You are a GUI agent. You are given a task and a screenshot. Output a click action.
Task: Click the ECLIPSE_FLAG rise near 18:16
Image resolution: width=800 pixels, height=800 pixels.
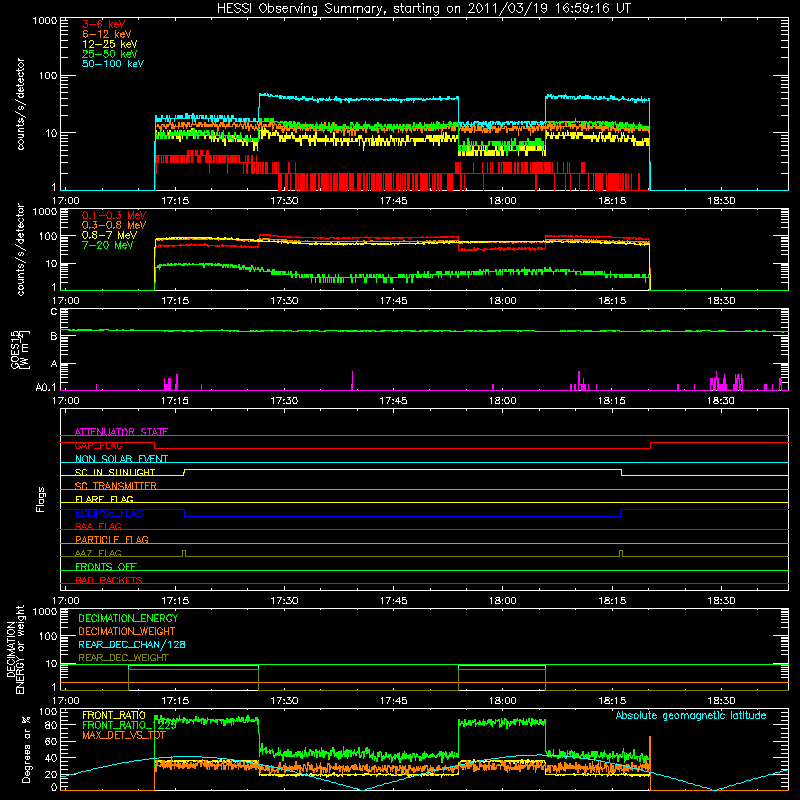tap(621, 513)
